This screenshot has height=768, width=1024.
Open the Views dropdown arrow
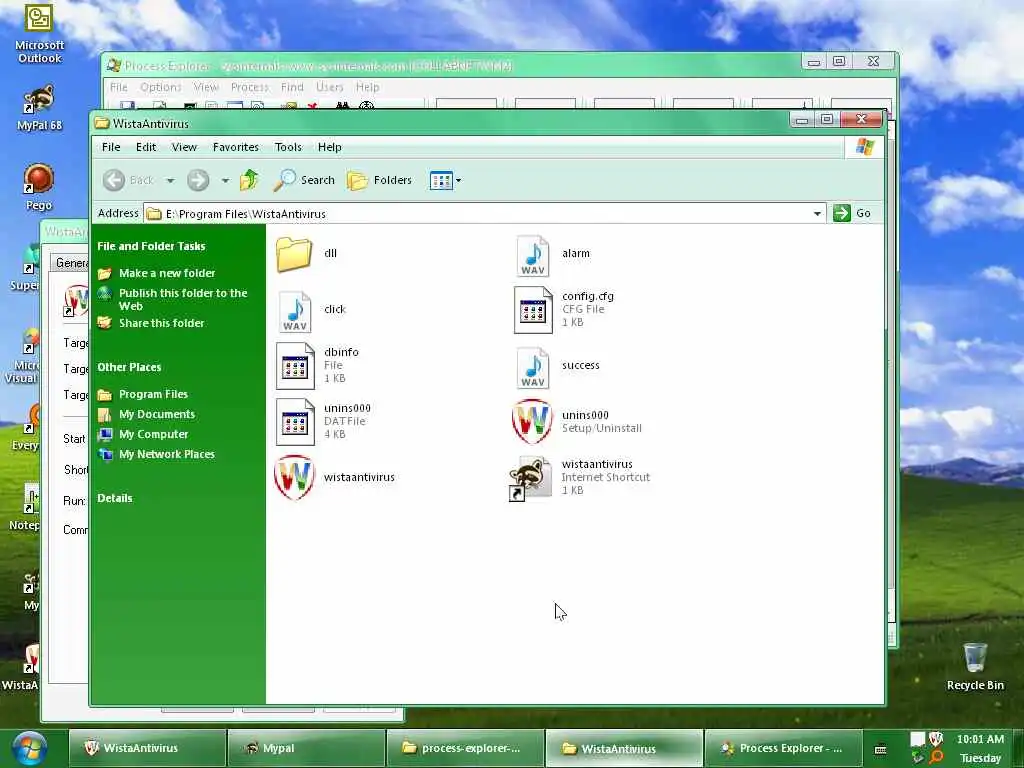(x=458, y=180)
